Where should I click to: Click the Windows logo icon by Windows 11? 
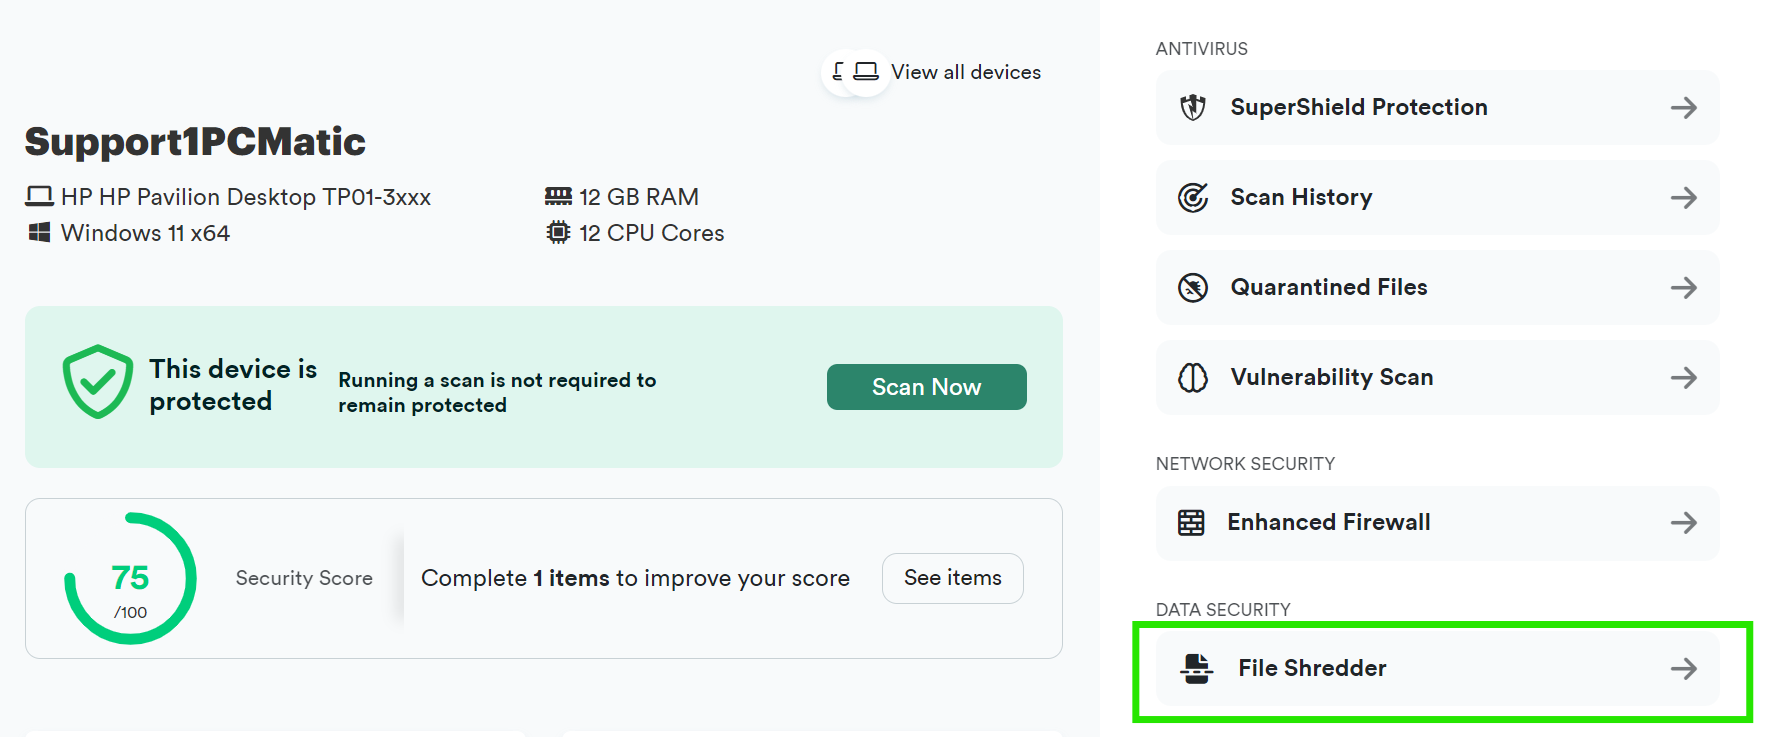(x=39, y=232)
